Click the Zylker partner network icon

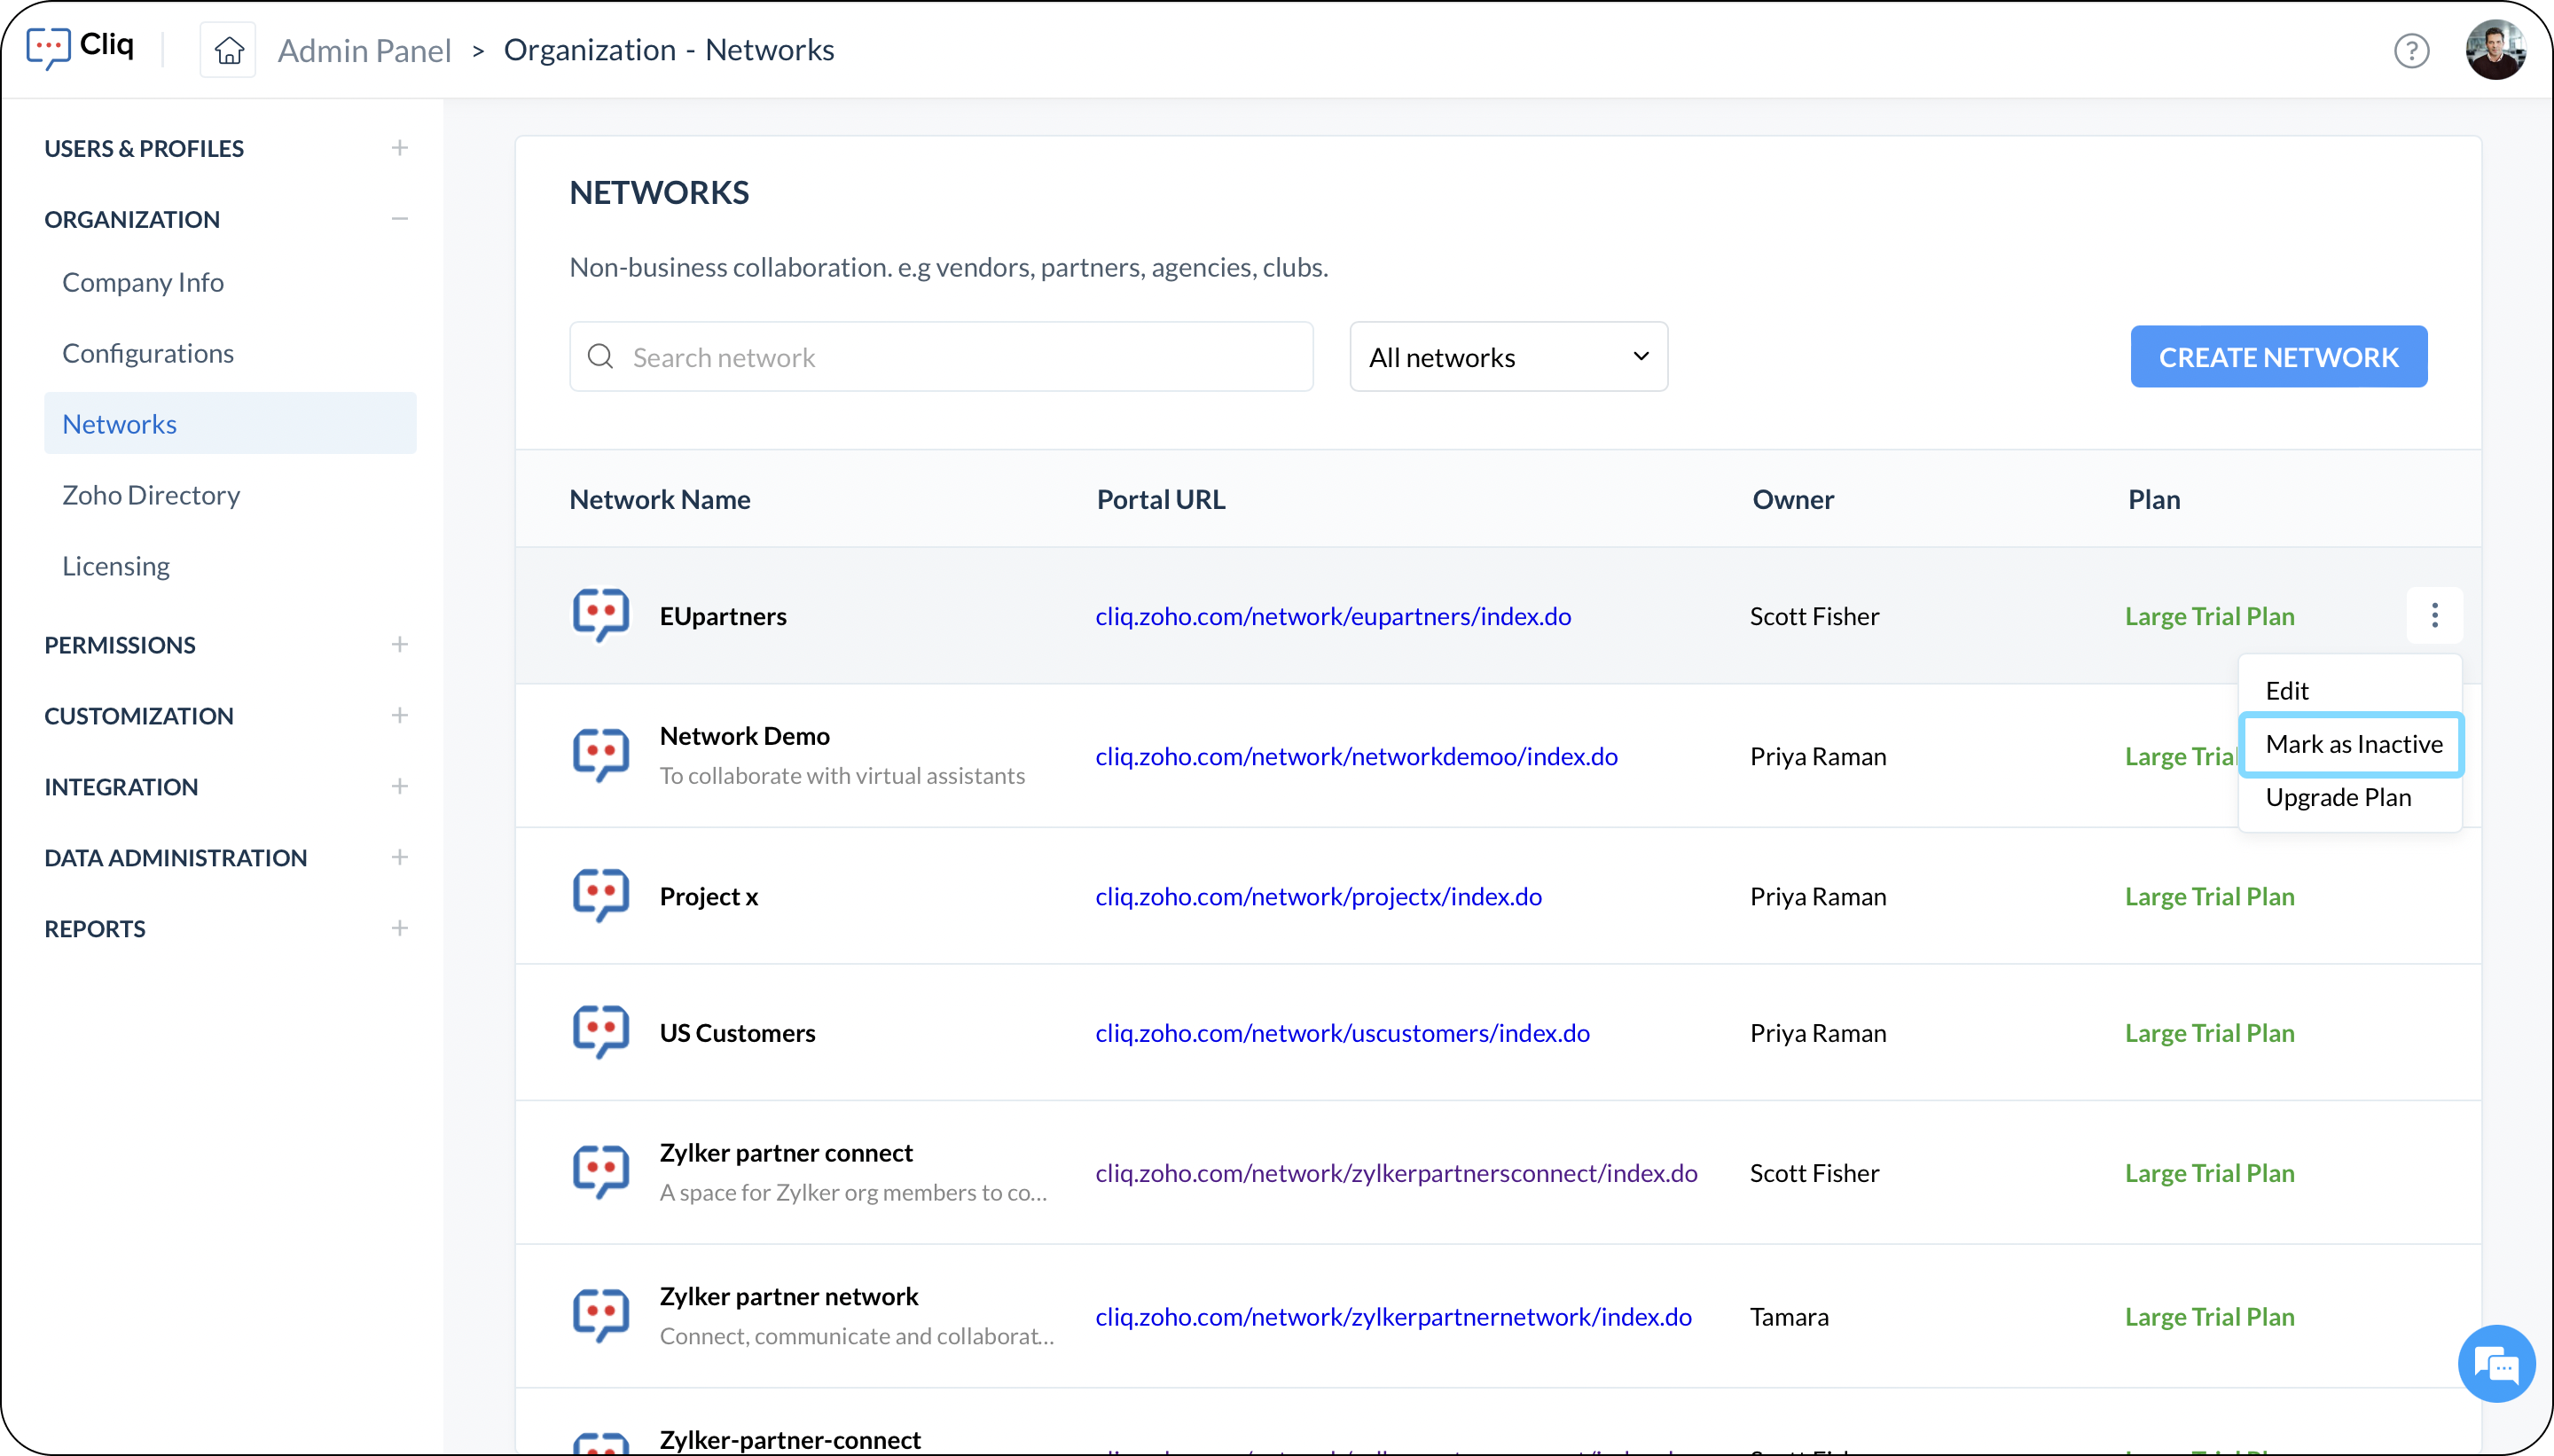pos(601,1316)
